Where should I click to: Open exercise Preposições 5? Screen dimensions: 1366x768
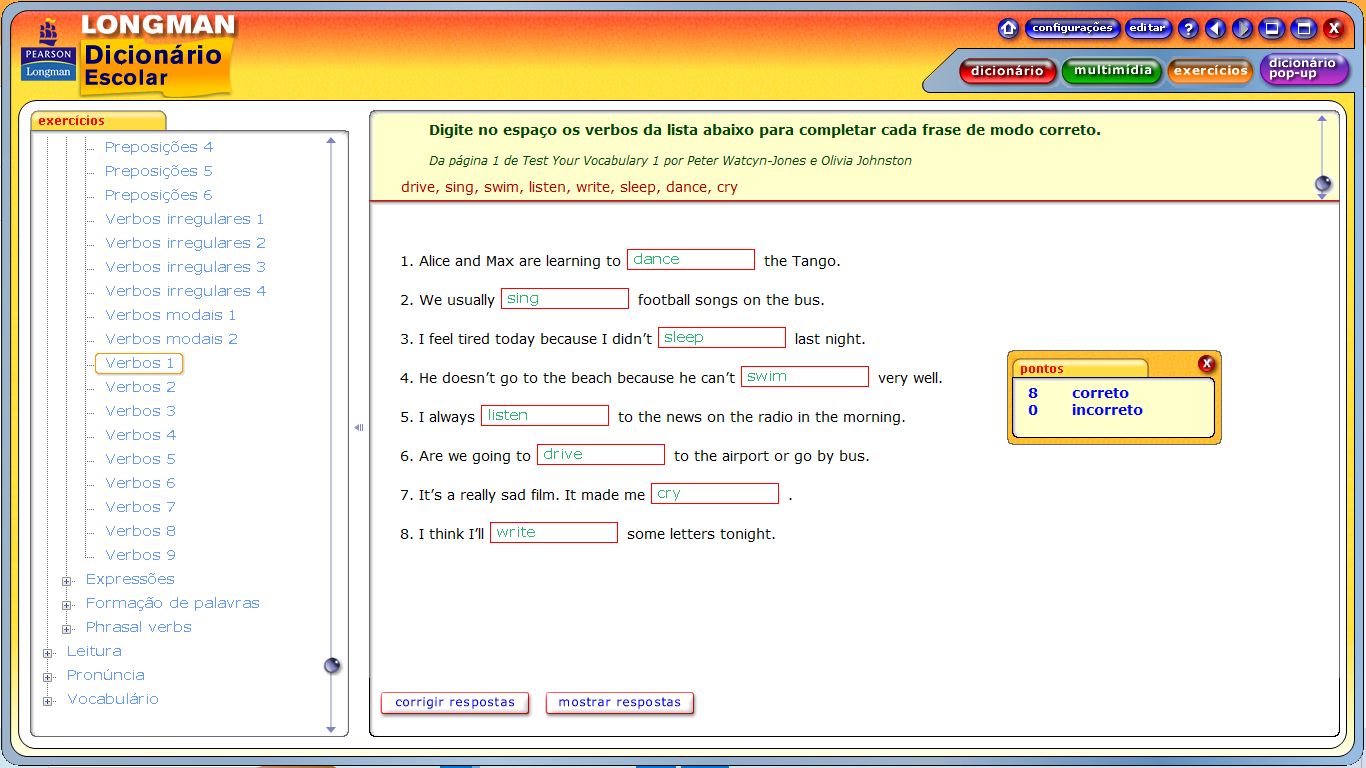(x=159, y=171)
